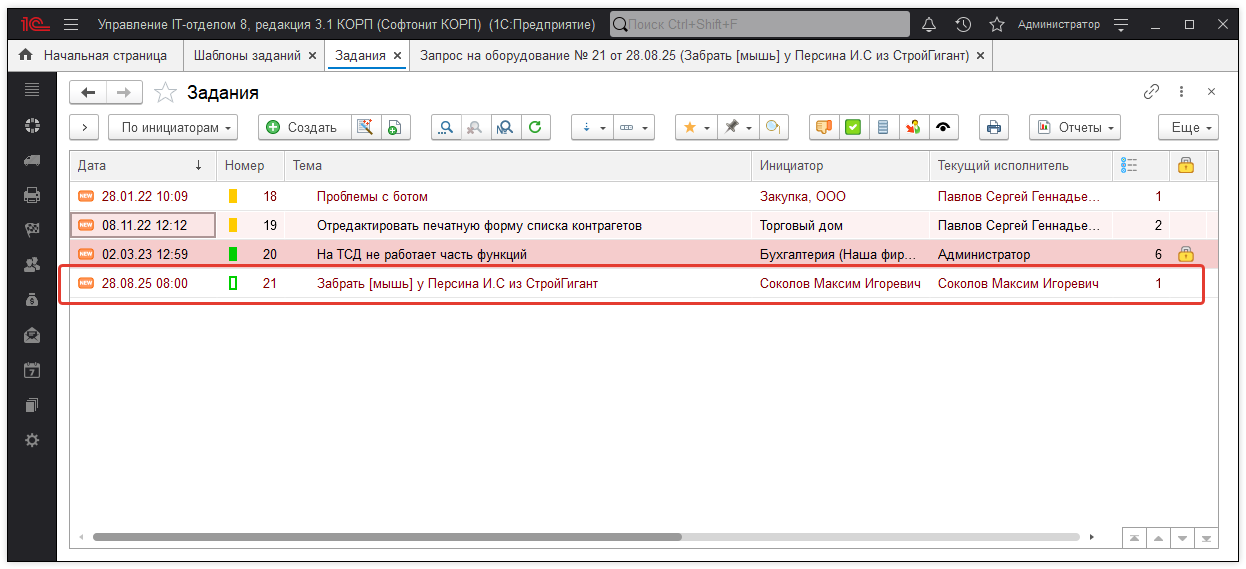Select task 21 Забрать мышь row
The width and height of the screenshot is (1246, 569).
tap(457, 284)
